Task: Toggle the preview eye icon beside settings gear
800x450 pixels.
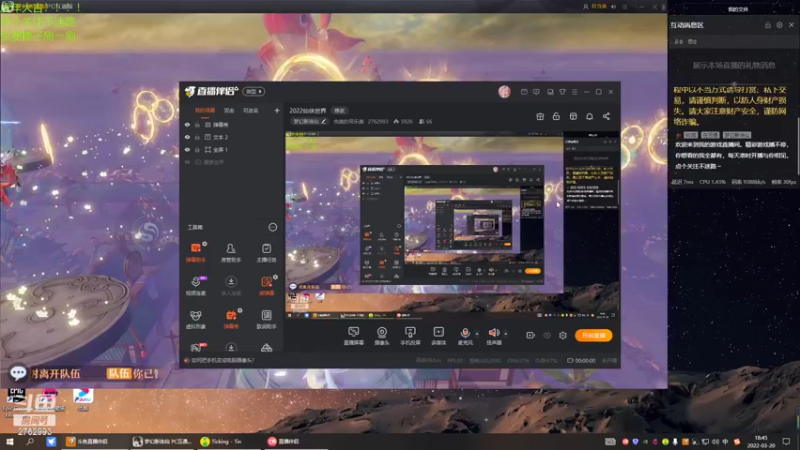Action: (546, 335)
